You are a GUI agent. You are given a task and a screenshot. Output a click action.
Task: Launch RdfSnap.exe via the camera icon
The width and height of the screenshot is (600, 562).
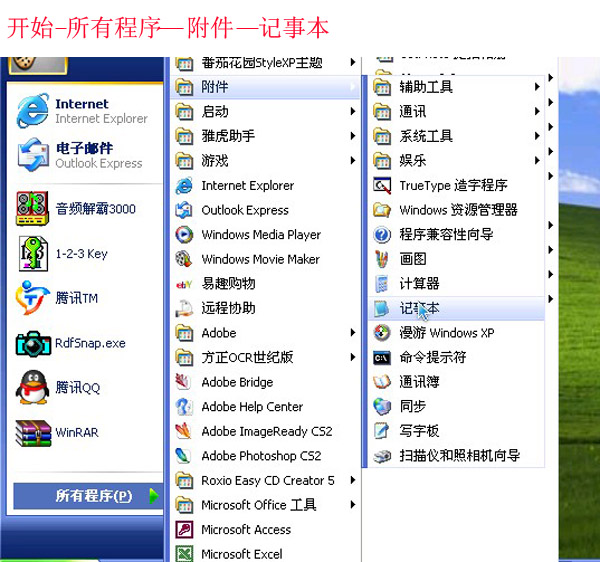33,343
